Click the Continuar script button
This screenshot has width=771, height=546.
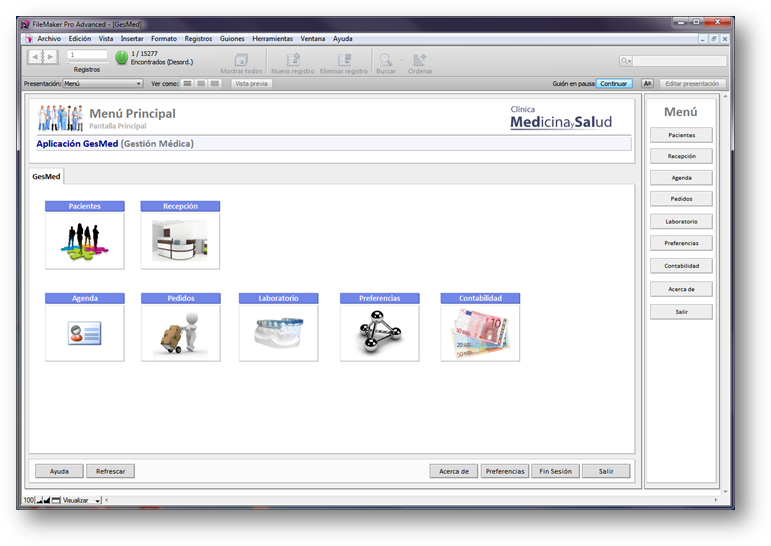(614, 84)
